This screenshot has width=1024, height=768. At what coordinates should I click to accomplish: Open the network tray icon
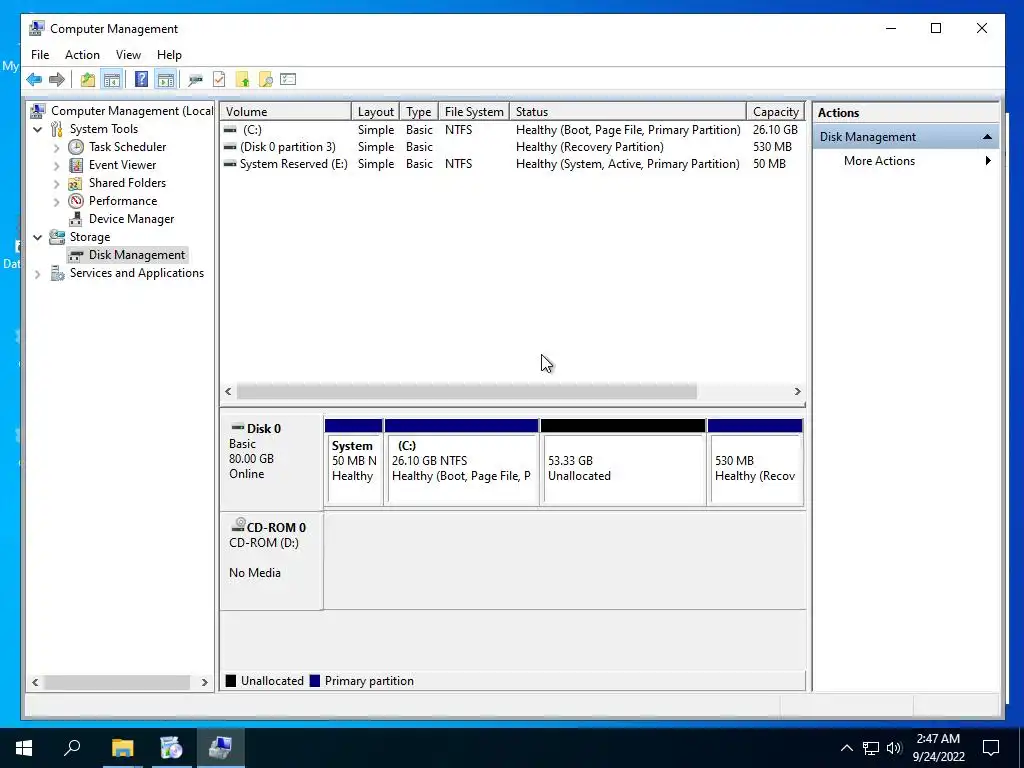(x=870, y=748)
